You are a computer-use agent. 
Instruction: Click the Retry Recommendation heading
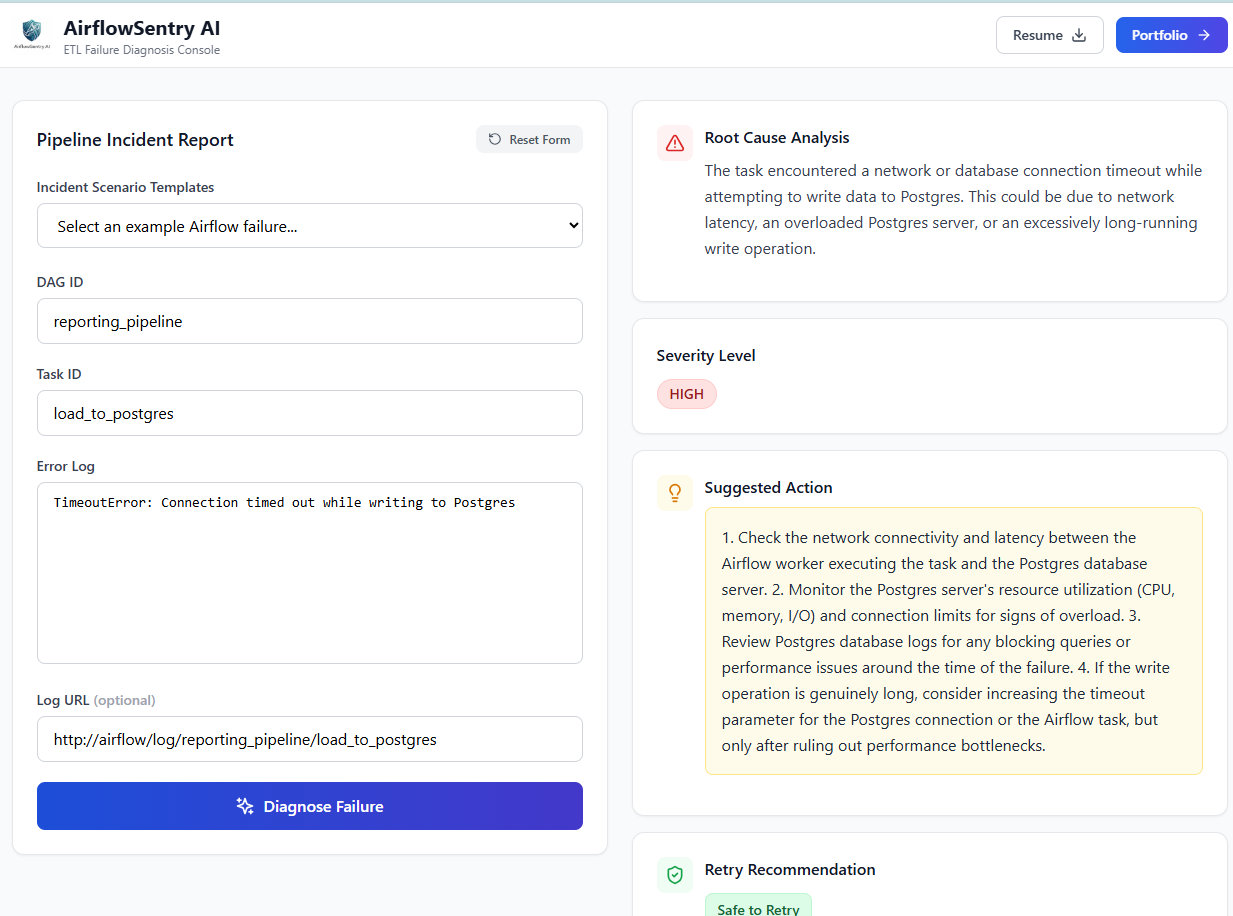(x=790, y=870)
